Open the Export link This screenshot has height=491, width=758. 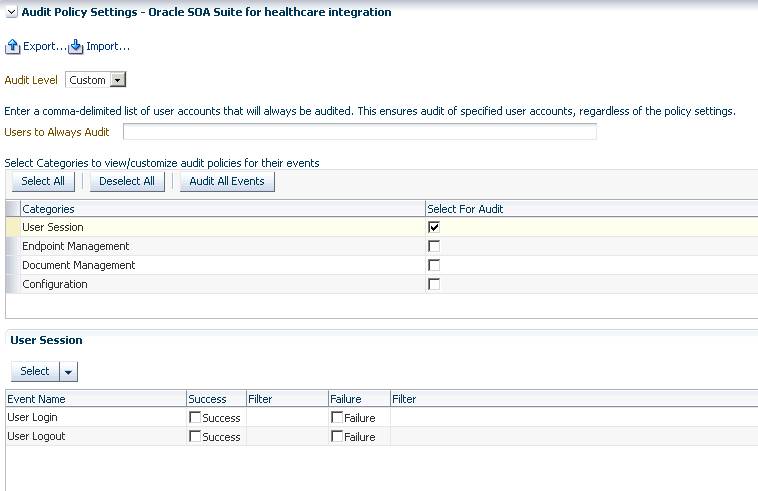(x=44, y=46)
